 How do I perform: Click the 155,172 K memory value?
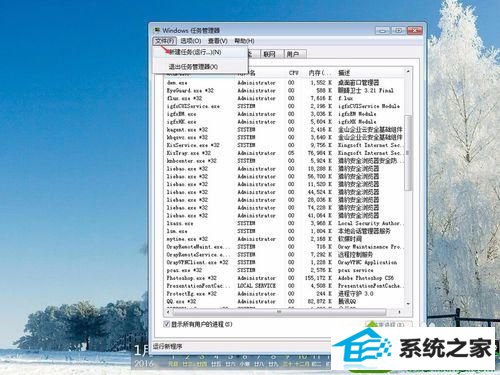[x=318, y=278]
